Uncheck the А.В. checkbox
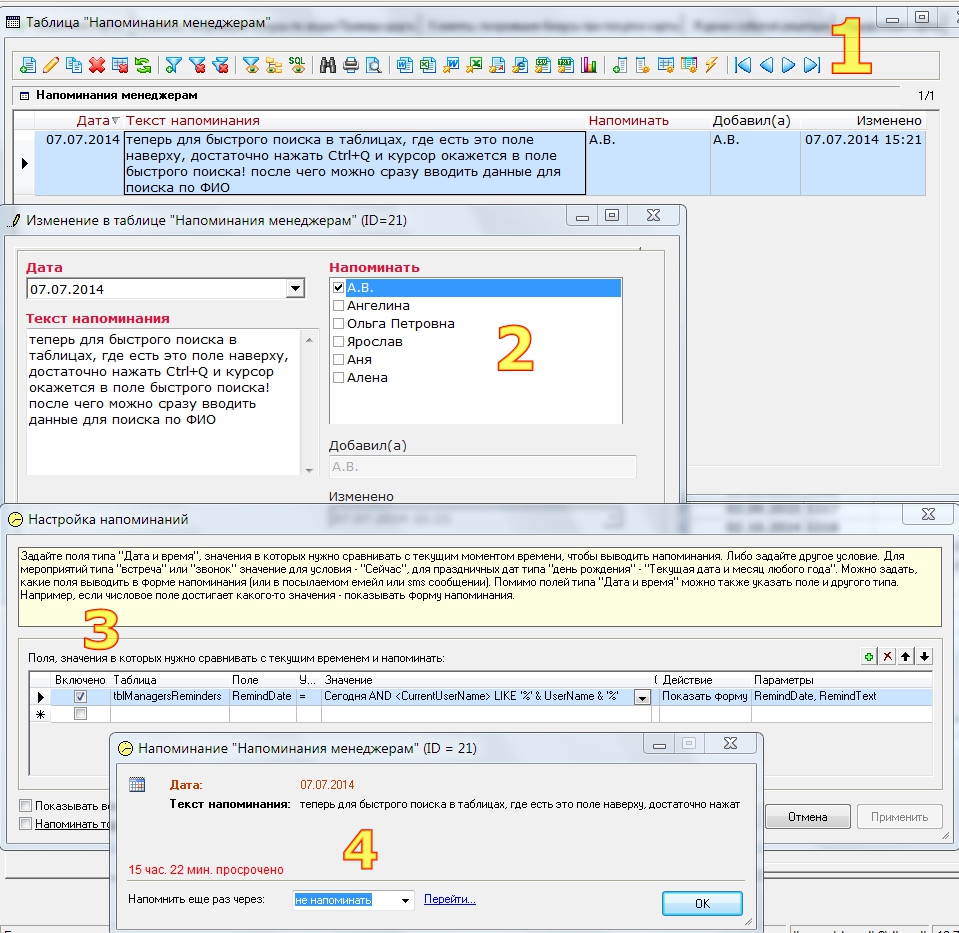The image size is (959, 933). pos(338,288)
